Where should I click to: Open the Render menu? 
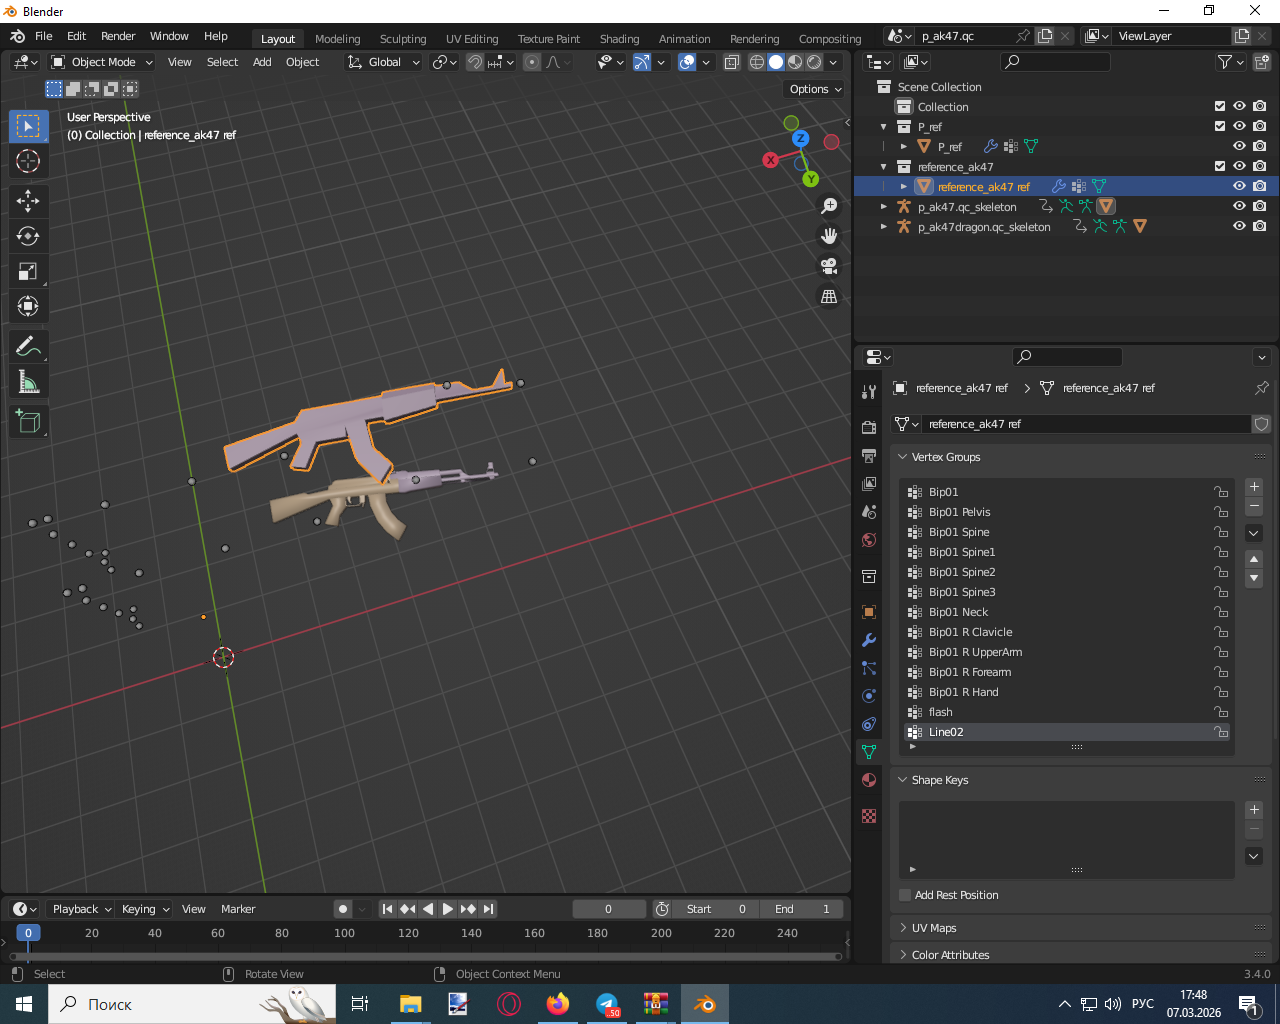[x=118, y=36]
